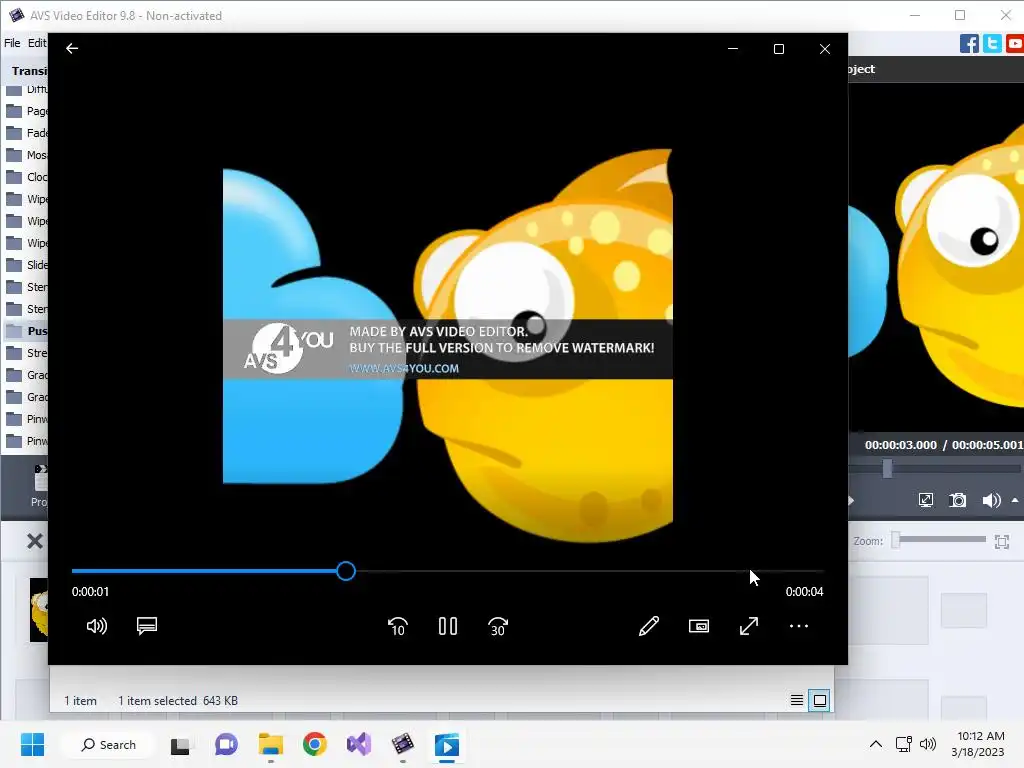Select the Clock transitions folder
The height and width of the screenshot is (768, 1024).
(x=26, y=177)
